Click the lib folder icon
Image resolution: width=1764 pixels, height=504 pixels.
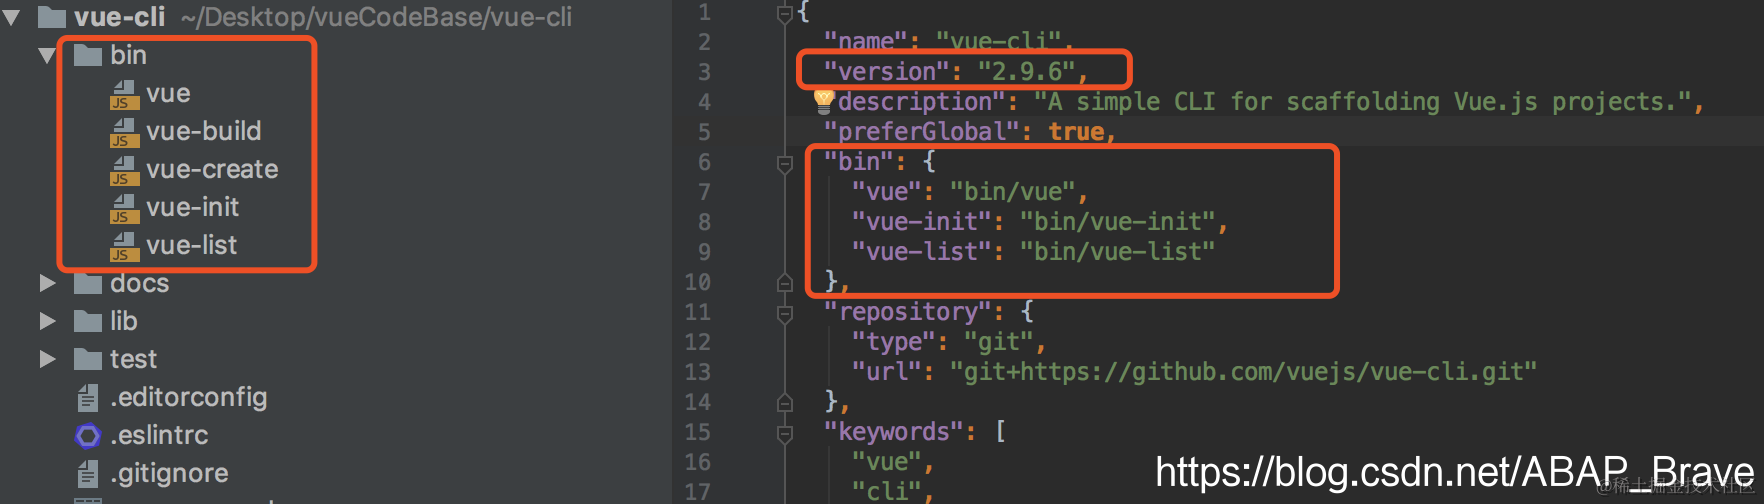point(88,321)
